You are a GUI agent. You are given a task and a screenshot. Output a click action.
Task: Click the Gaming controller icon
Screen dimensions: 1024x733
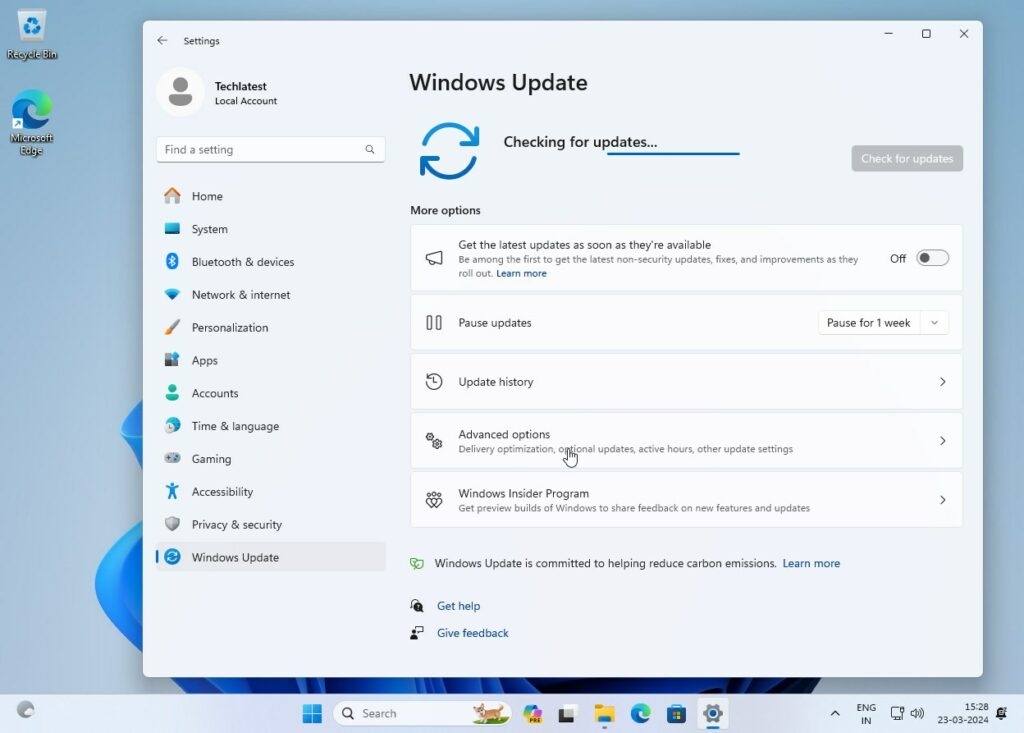point(172,459)
